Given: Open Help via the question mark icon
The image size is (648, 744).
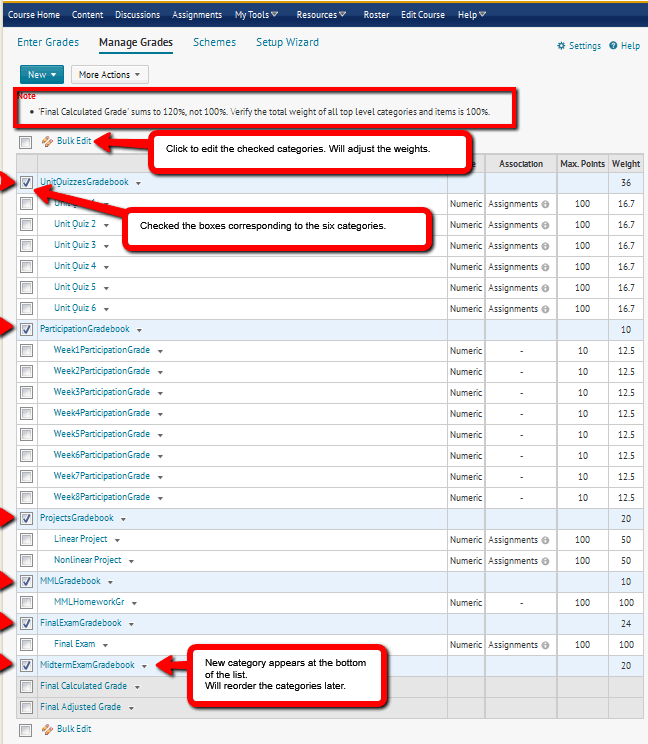Looking at the screenshot, I should [x=613, y=46].
